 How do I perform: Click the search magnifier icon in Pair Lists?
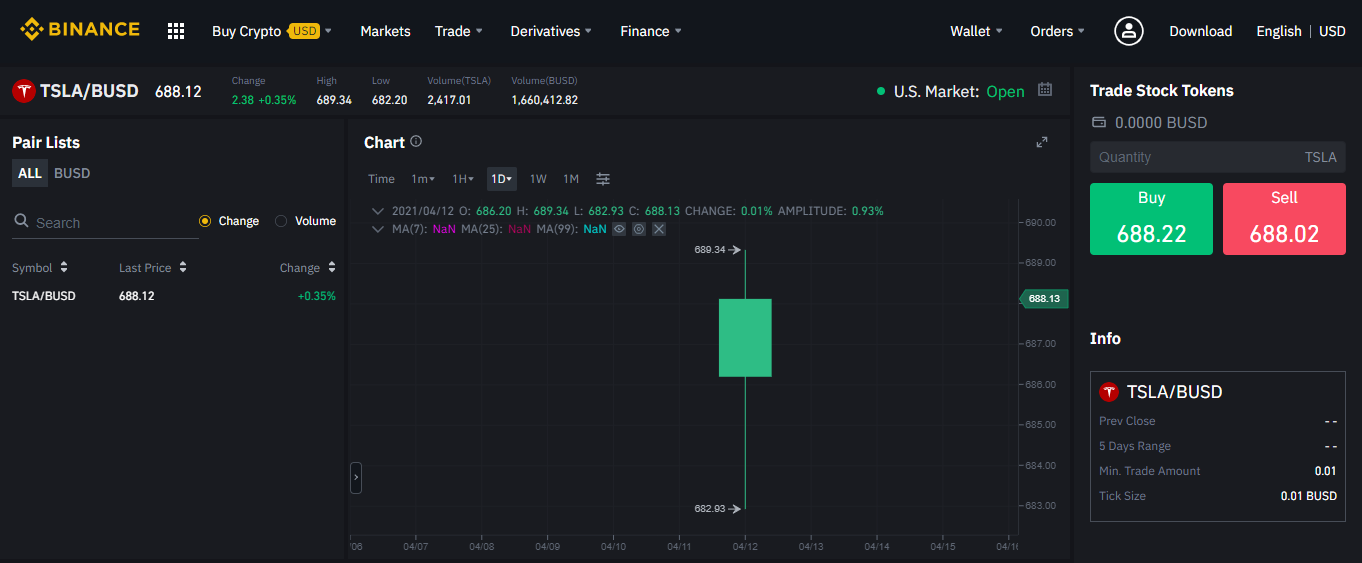click(21, 221)
